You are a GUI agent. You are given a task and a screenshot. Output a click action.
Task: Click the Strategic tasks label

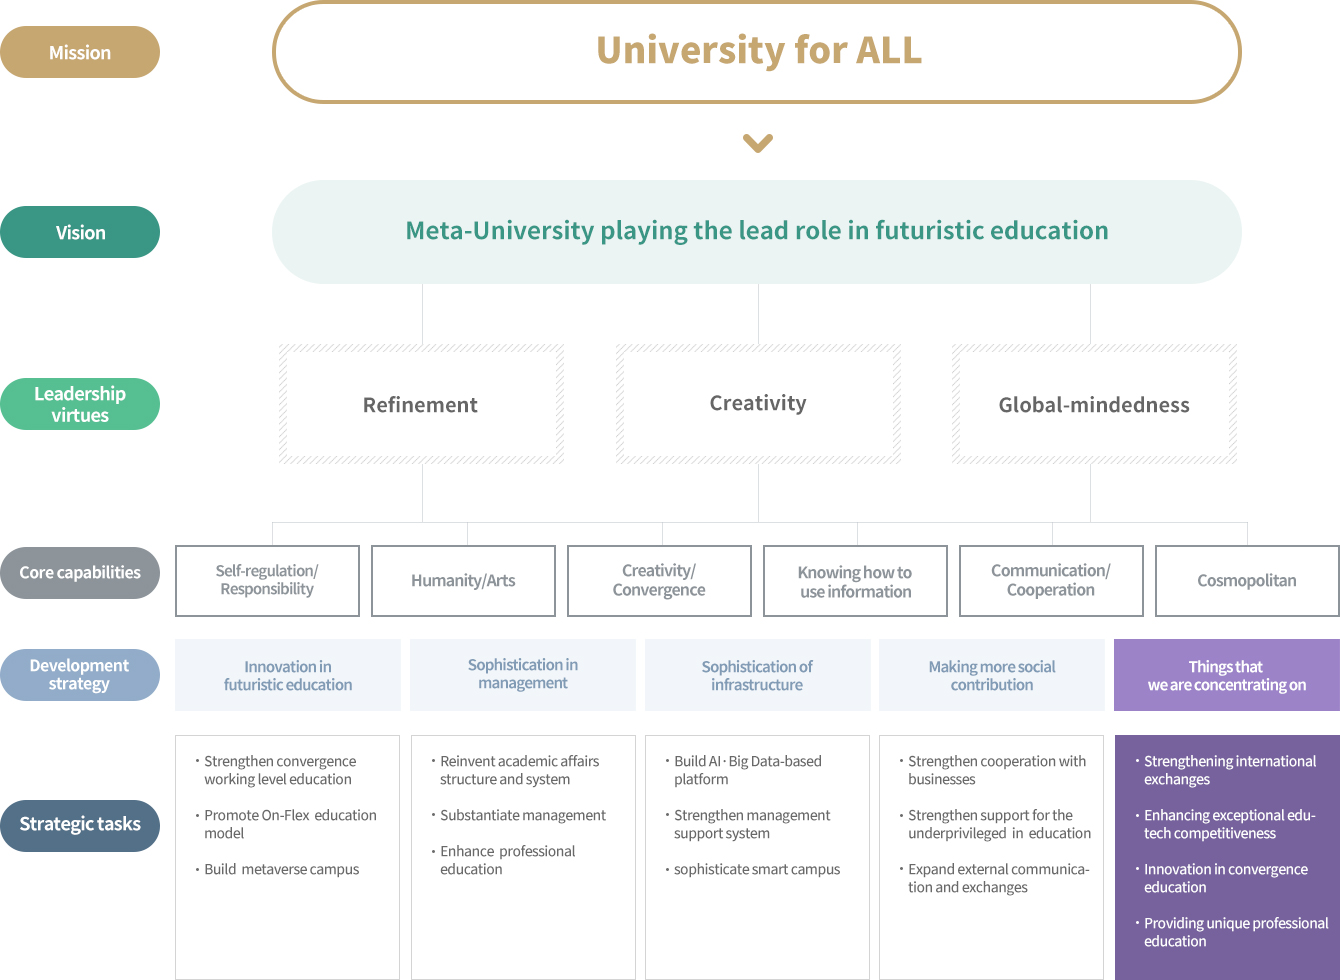point(80,825)
